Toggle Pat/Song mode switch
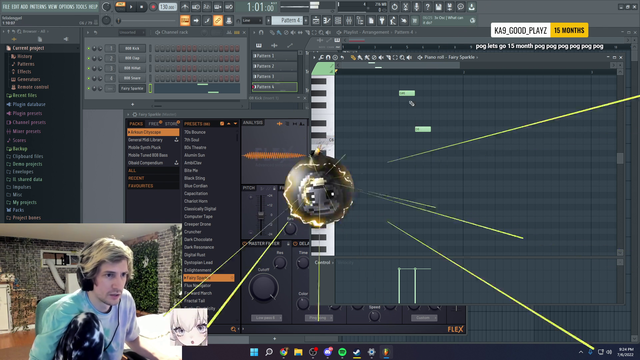The width and height of the screenshot is (640, 360). 120,7
